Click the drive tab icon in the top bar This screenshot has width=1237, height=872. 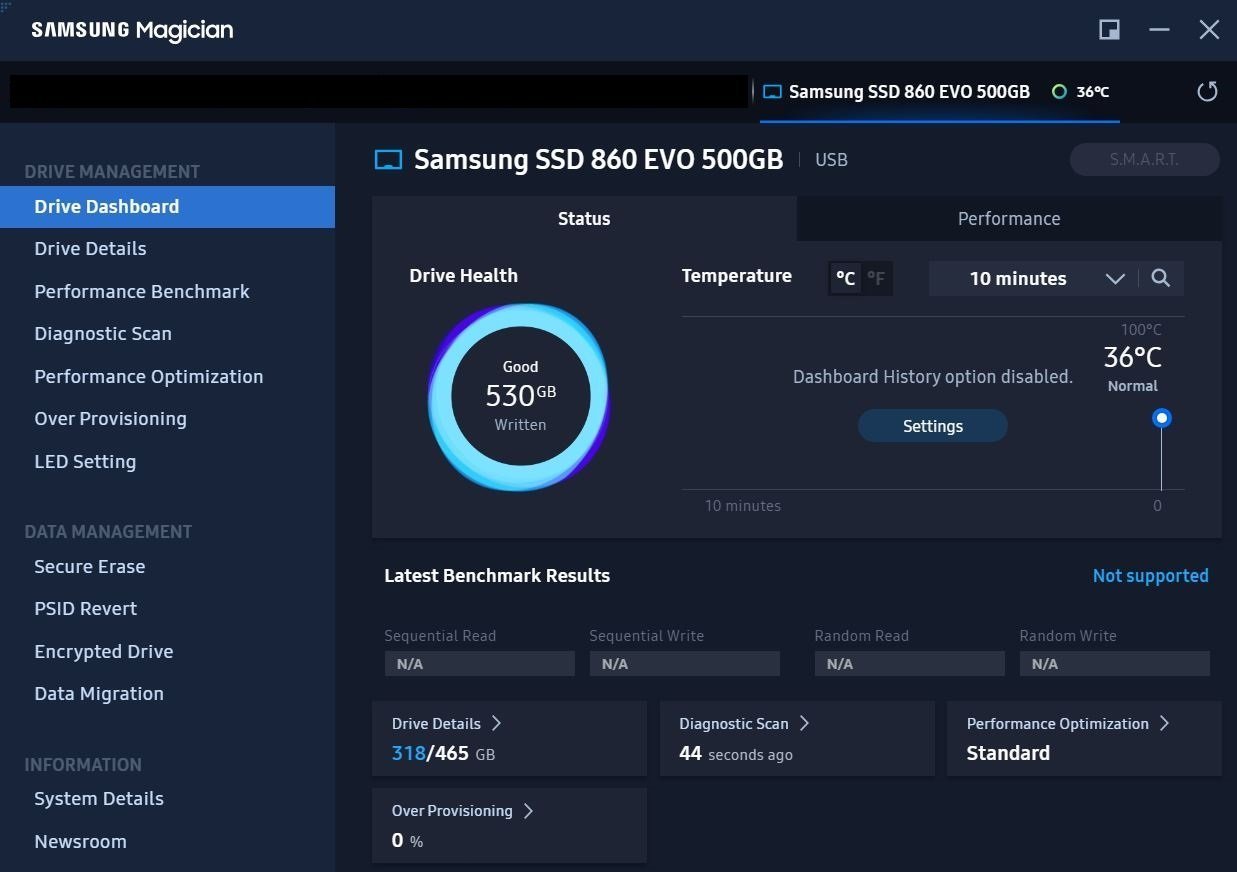click(x=772, y=92)
